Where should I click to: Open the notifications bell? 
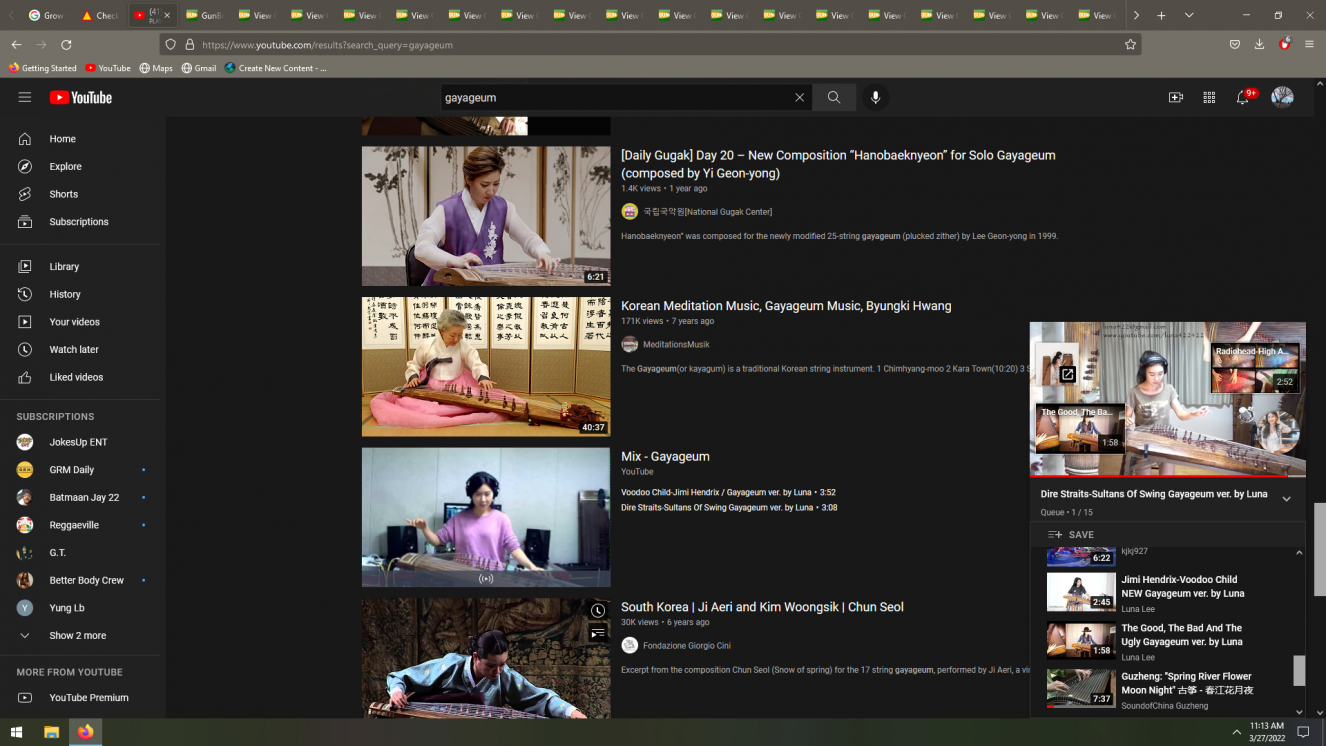[1243, 97]
